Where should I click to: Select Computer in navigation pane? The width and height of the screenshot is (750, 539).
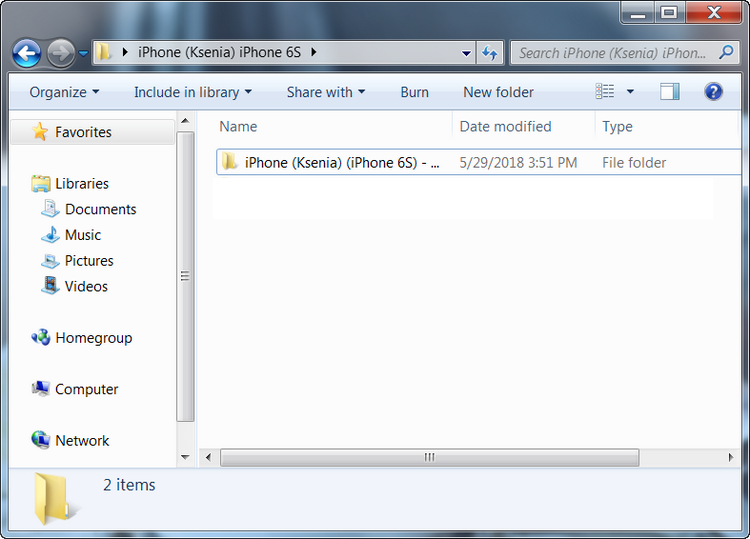pos(87,390)
